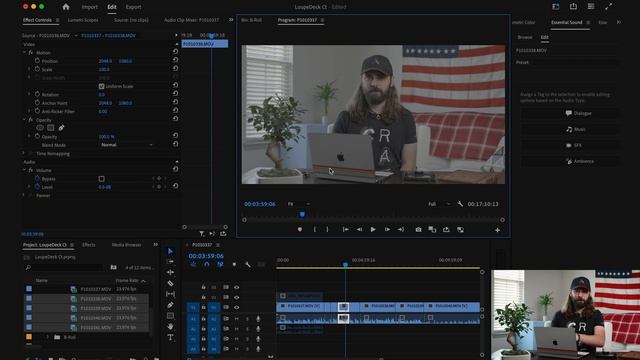Toggle the Volume Bypass checkbox
Screen dimensions: 640x360
pyautogui.click(x=102, y=179)
